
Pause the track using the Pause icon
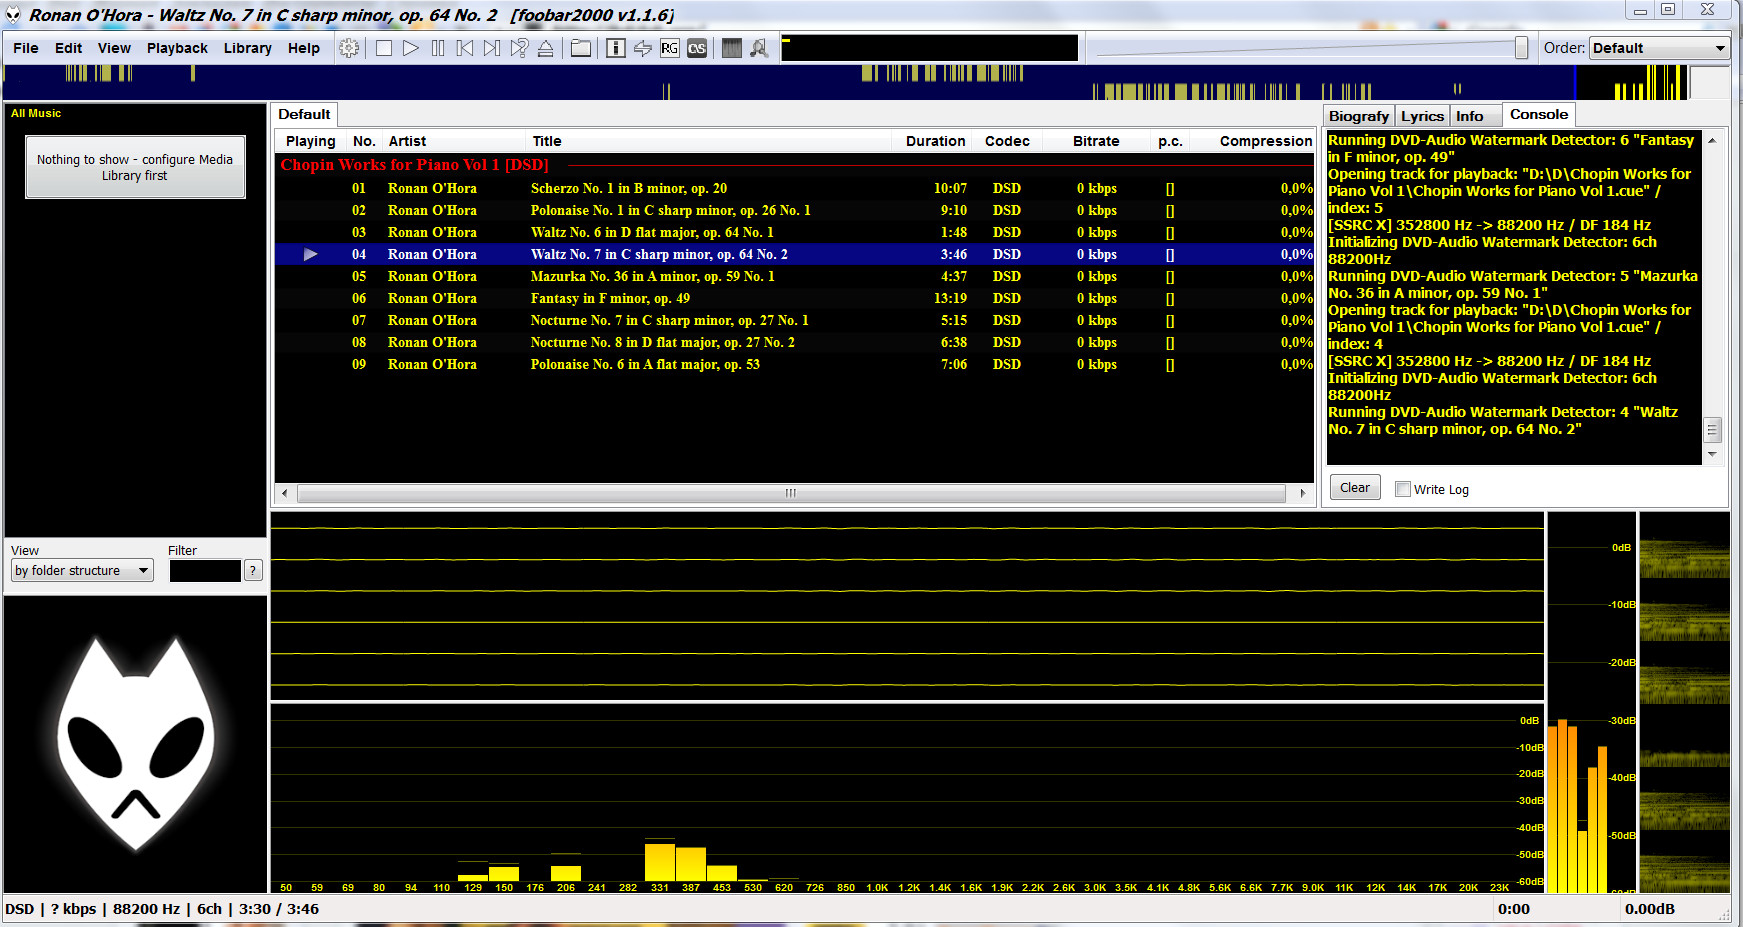click(438, 48)
